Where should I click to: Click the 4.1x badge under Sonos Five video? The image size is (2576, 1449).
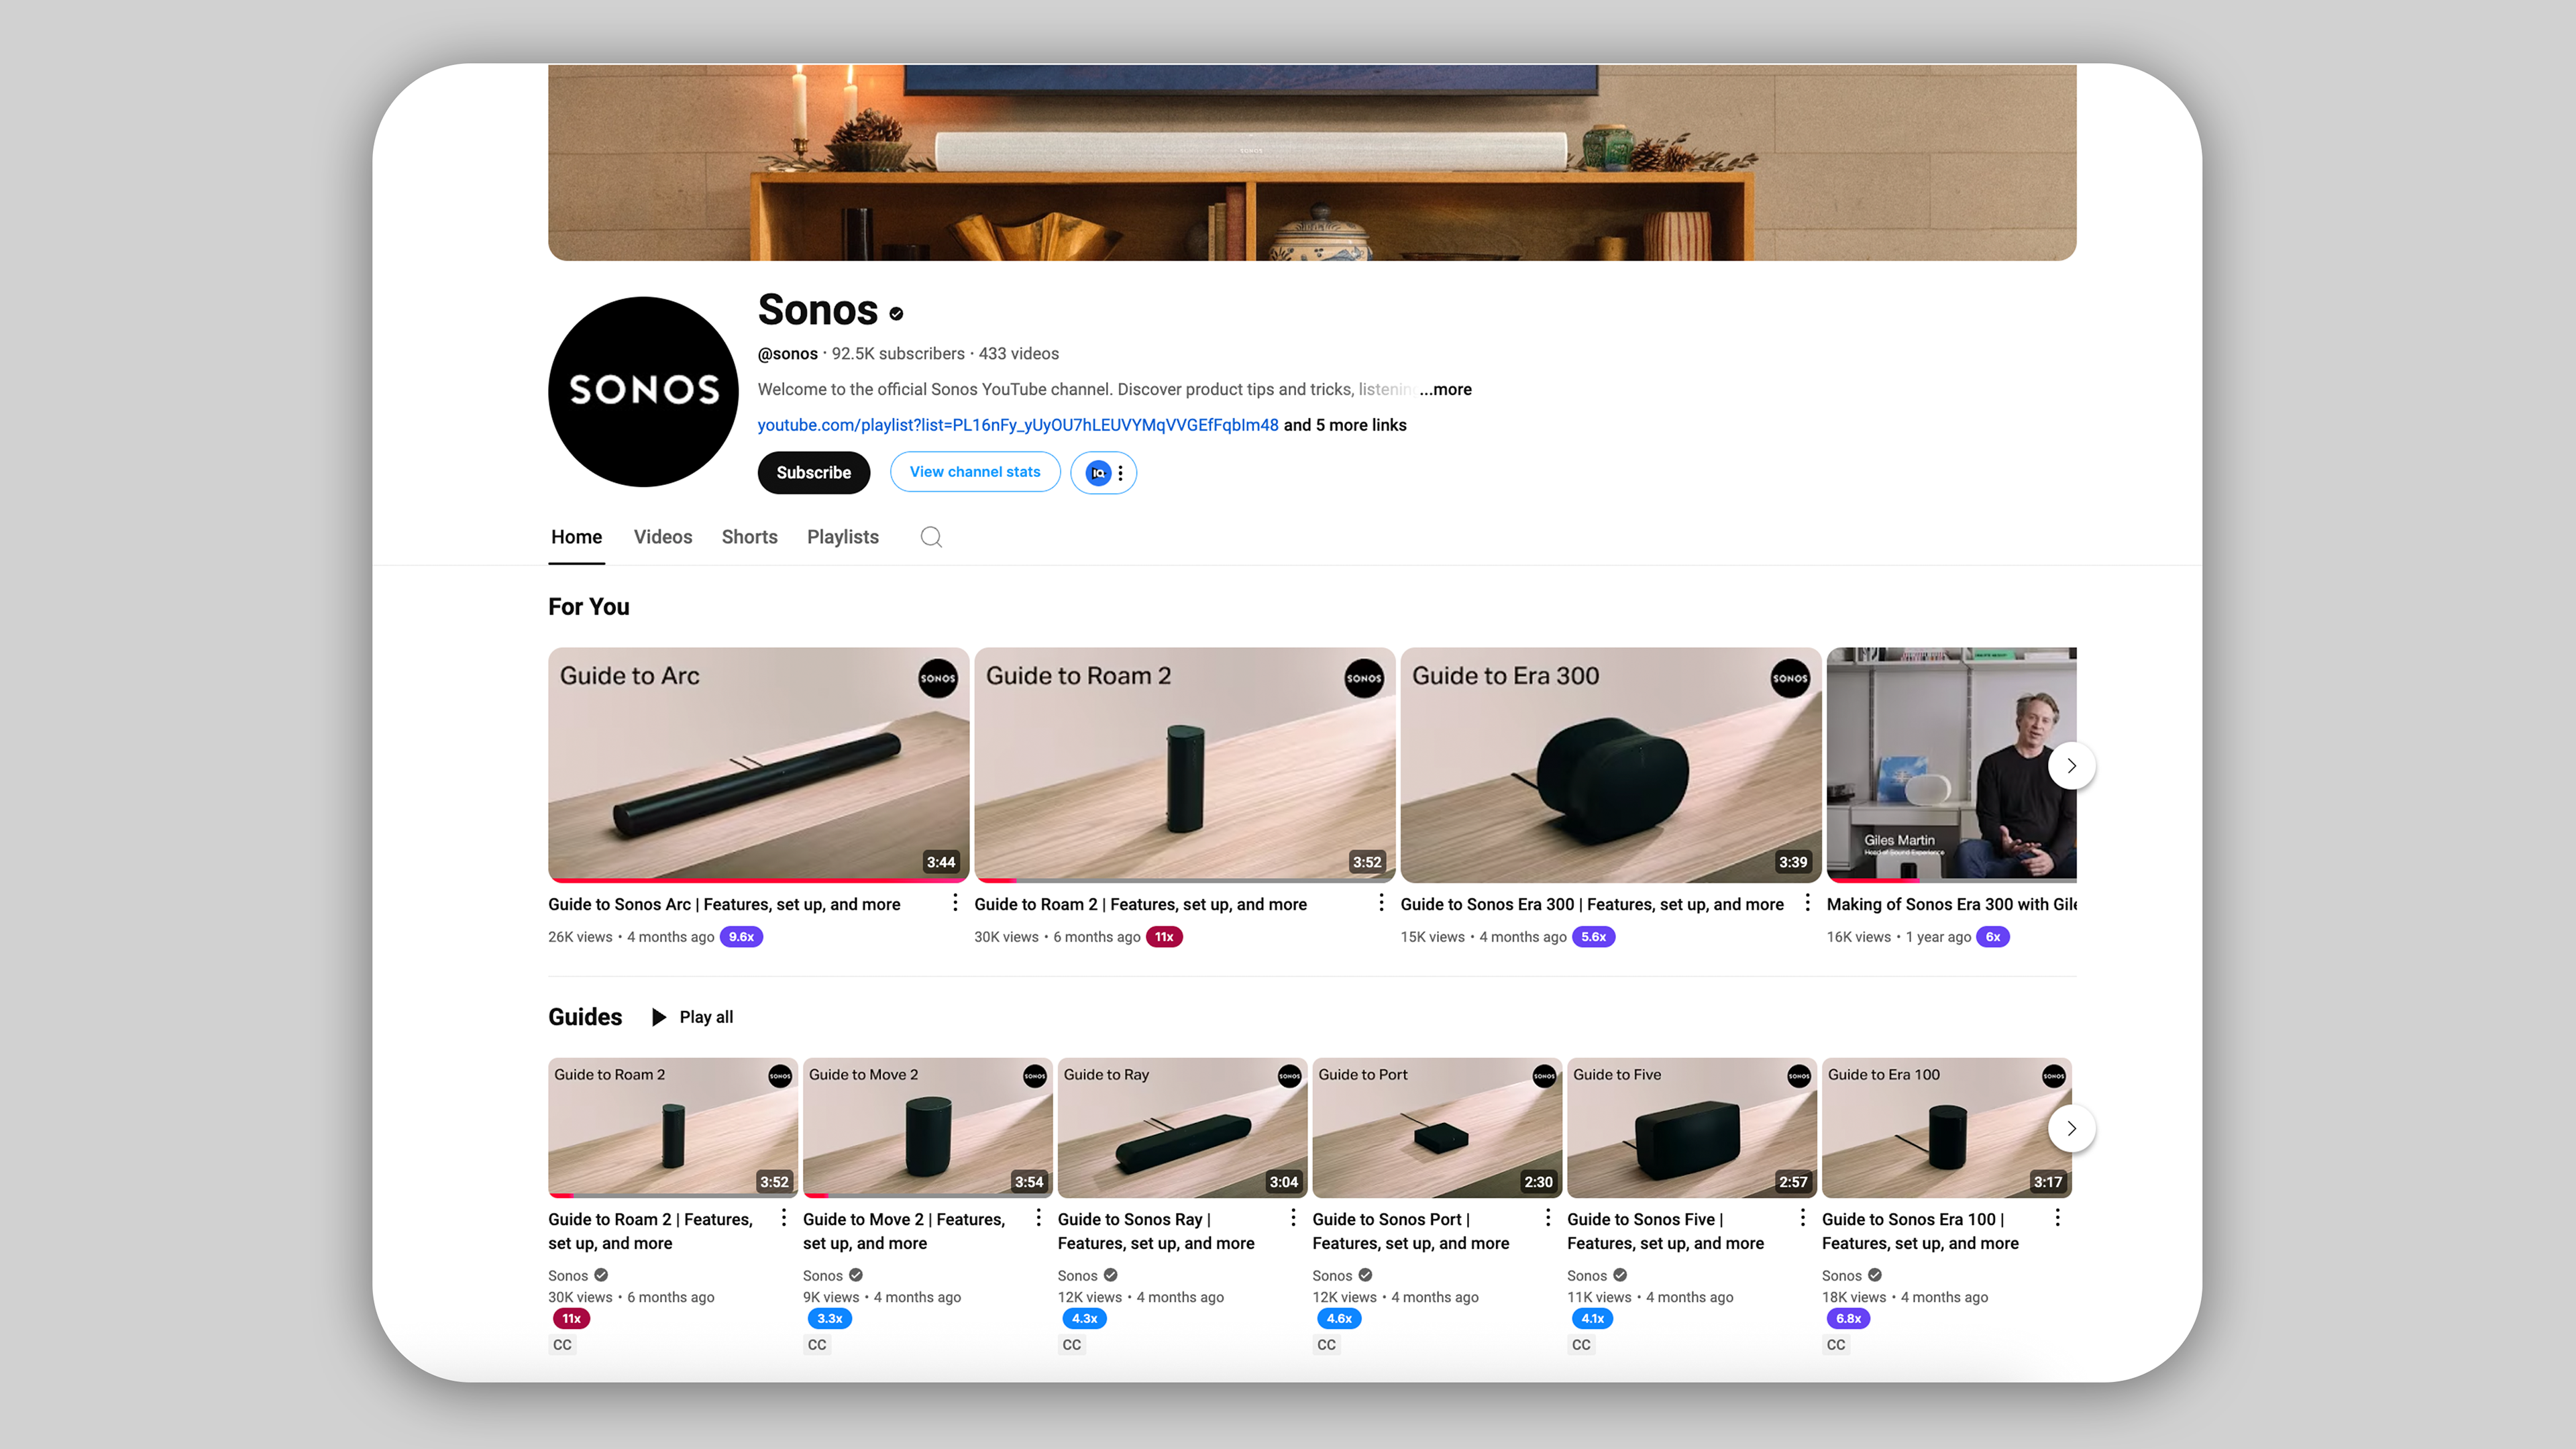pos(1593,1319)
